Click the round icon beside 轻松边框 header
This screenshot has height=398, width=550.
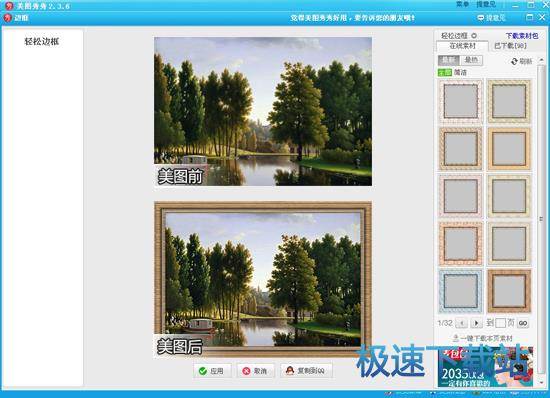474,35
